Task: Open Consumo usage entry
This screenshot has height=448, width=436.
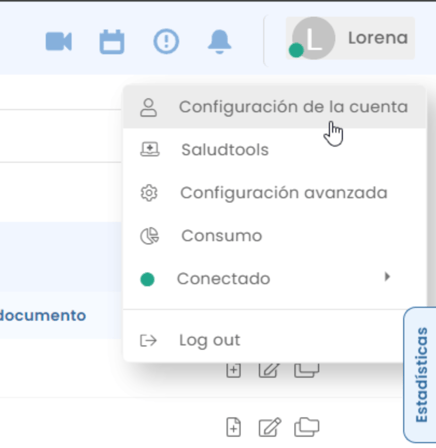Action: (x=275, y=236)
